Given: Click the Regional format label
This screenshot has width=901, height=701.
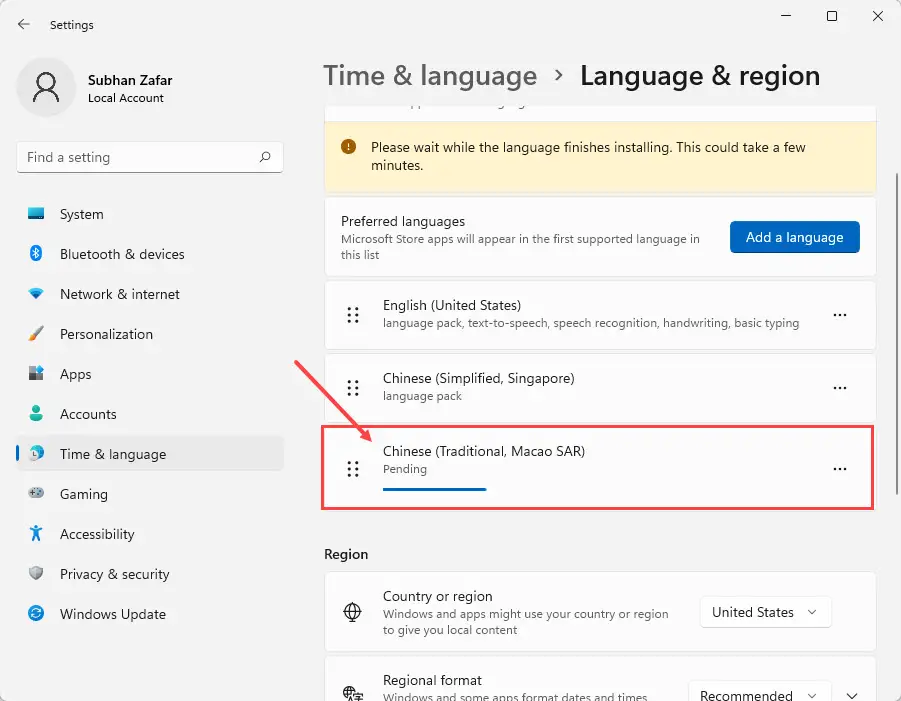Looking at the screenshot, I should pos(432,680).
